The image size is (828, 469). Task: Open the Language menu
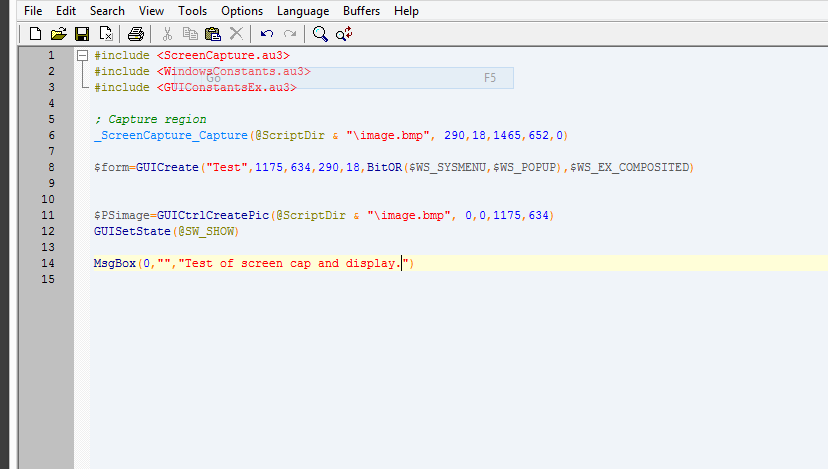tap(303, 11)
